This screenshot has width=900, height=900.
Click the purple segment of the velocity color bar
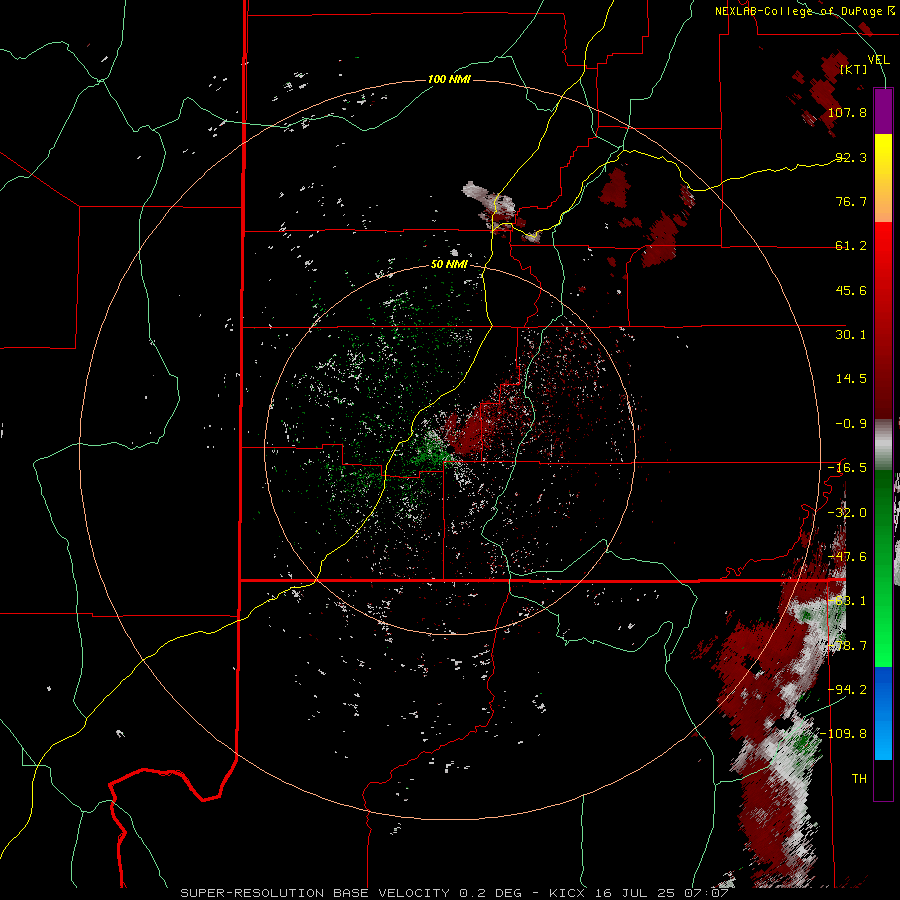[883, 111]
